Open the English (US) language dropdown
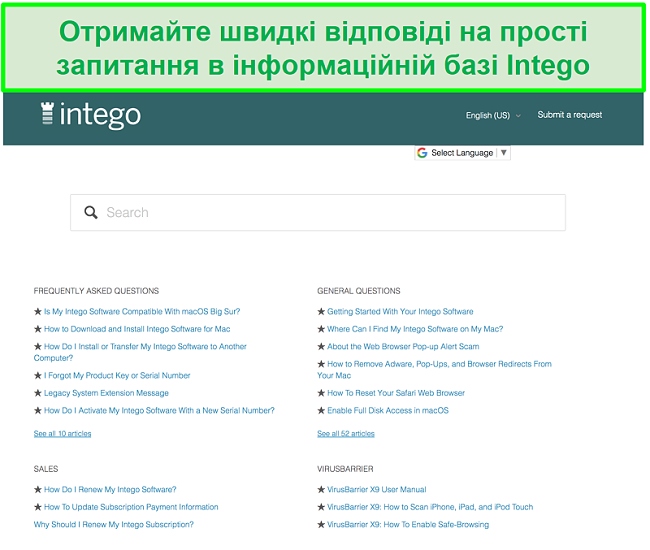This screenshot has width=650, height=550. click(x=492, y=115)
